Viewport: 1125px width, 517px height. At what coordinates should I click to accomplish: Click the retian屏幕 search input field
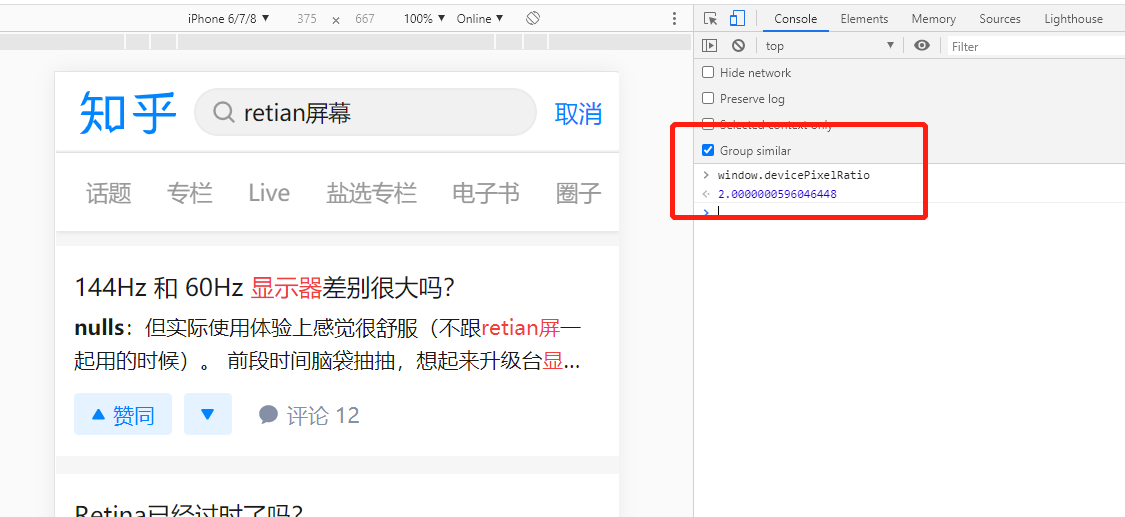[x=365, y=113]
